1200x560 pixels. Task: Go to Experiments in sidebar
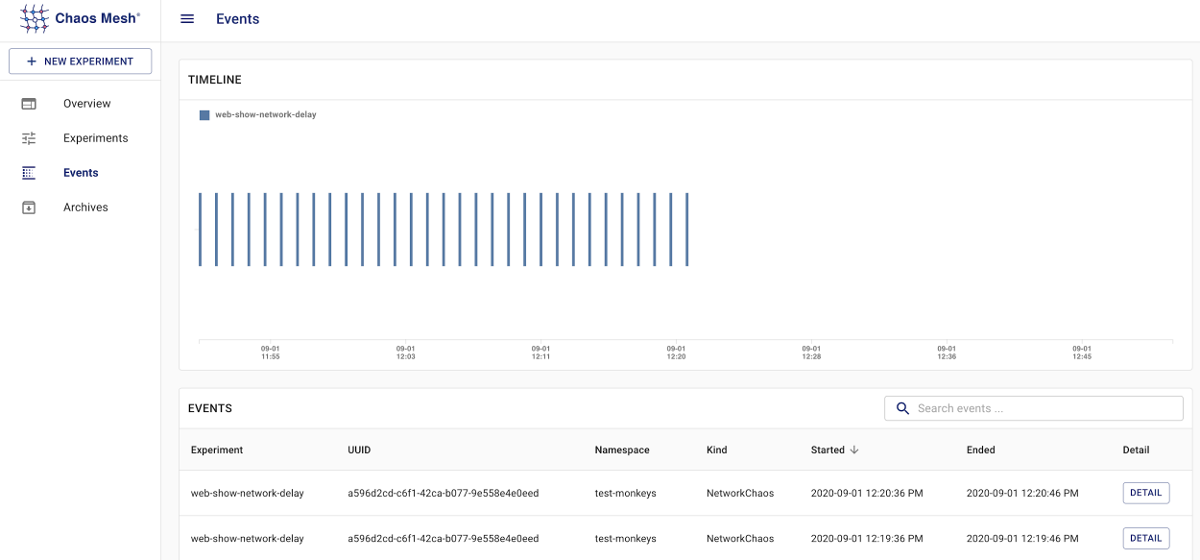pyautogui.click(x=95, y=139)
